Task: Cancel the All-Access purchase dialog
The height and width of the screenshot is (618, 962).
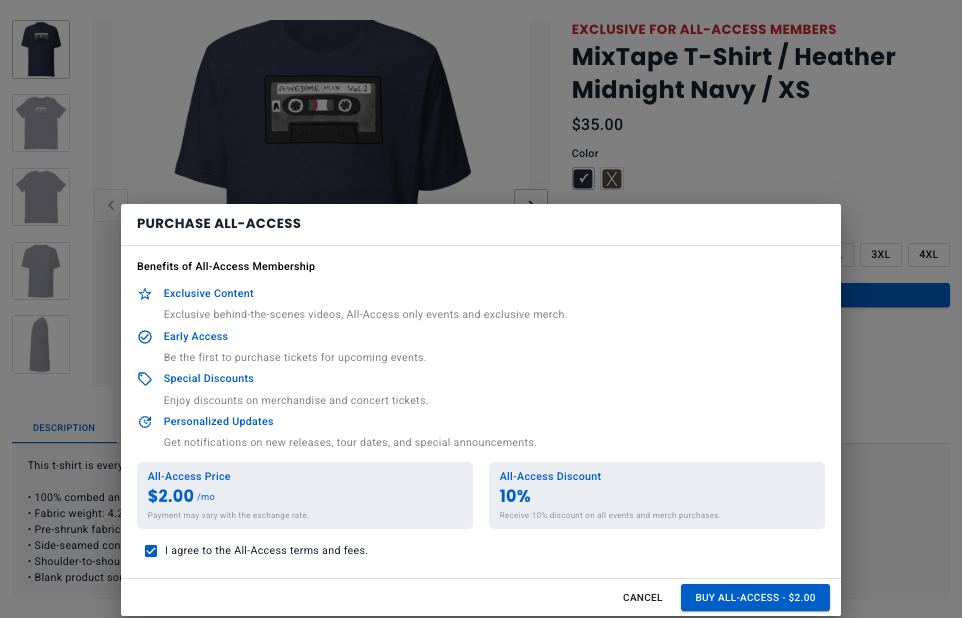Action: coord(642,597)
